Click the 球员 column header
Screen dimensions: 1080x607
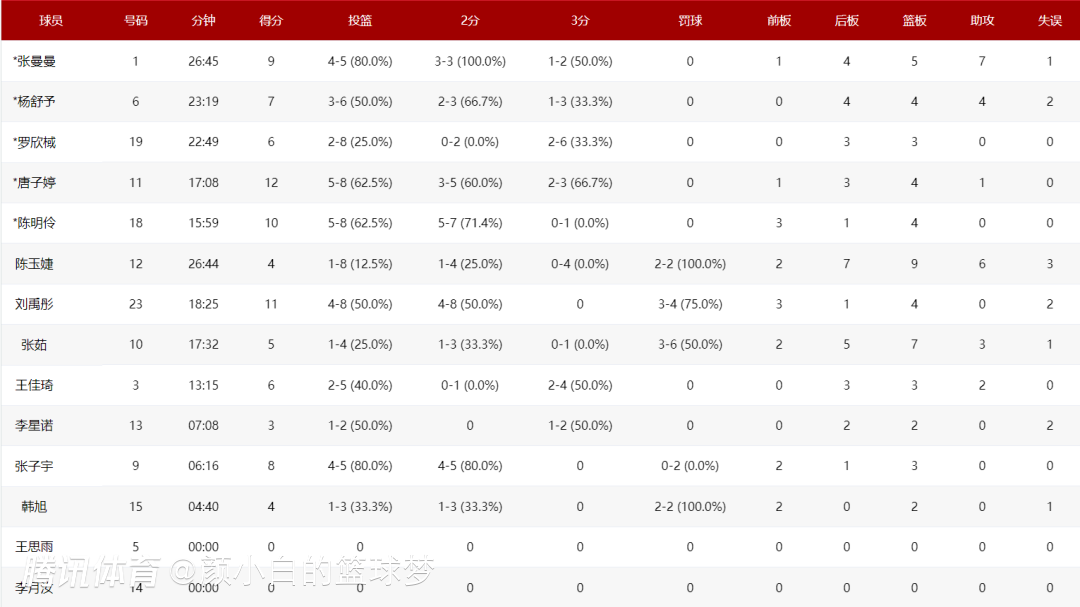[51, 20]
